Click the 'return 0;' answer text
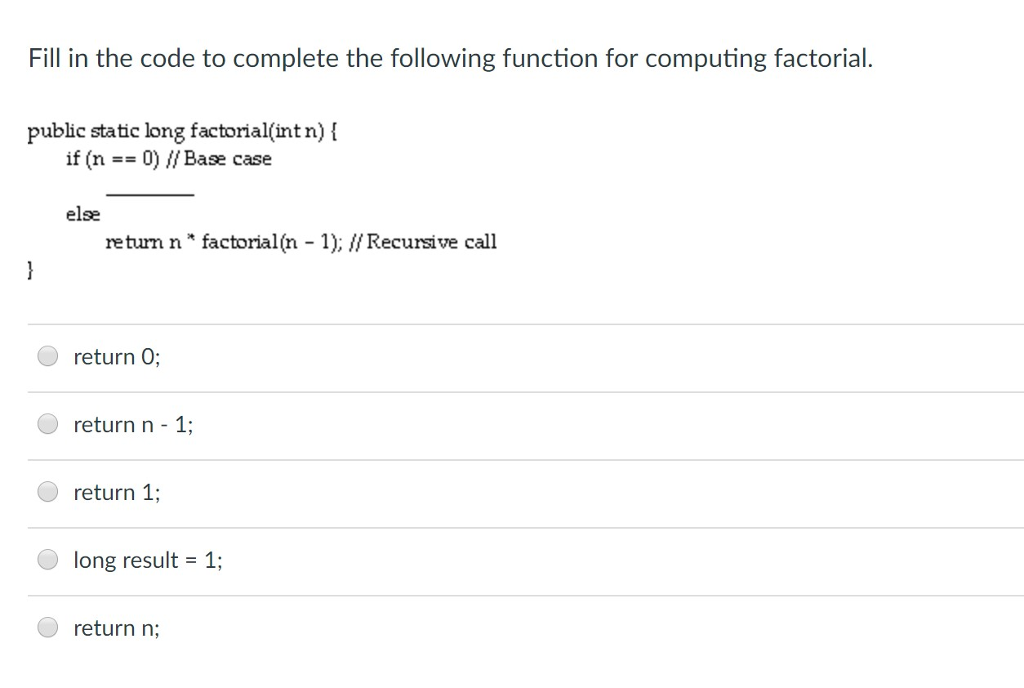 point(114,356)
